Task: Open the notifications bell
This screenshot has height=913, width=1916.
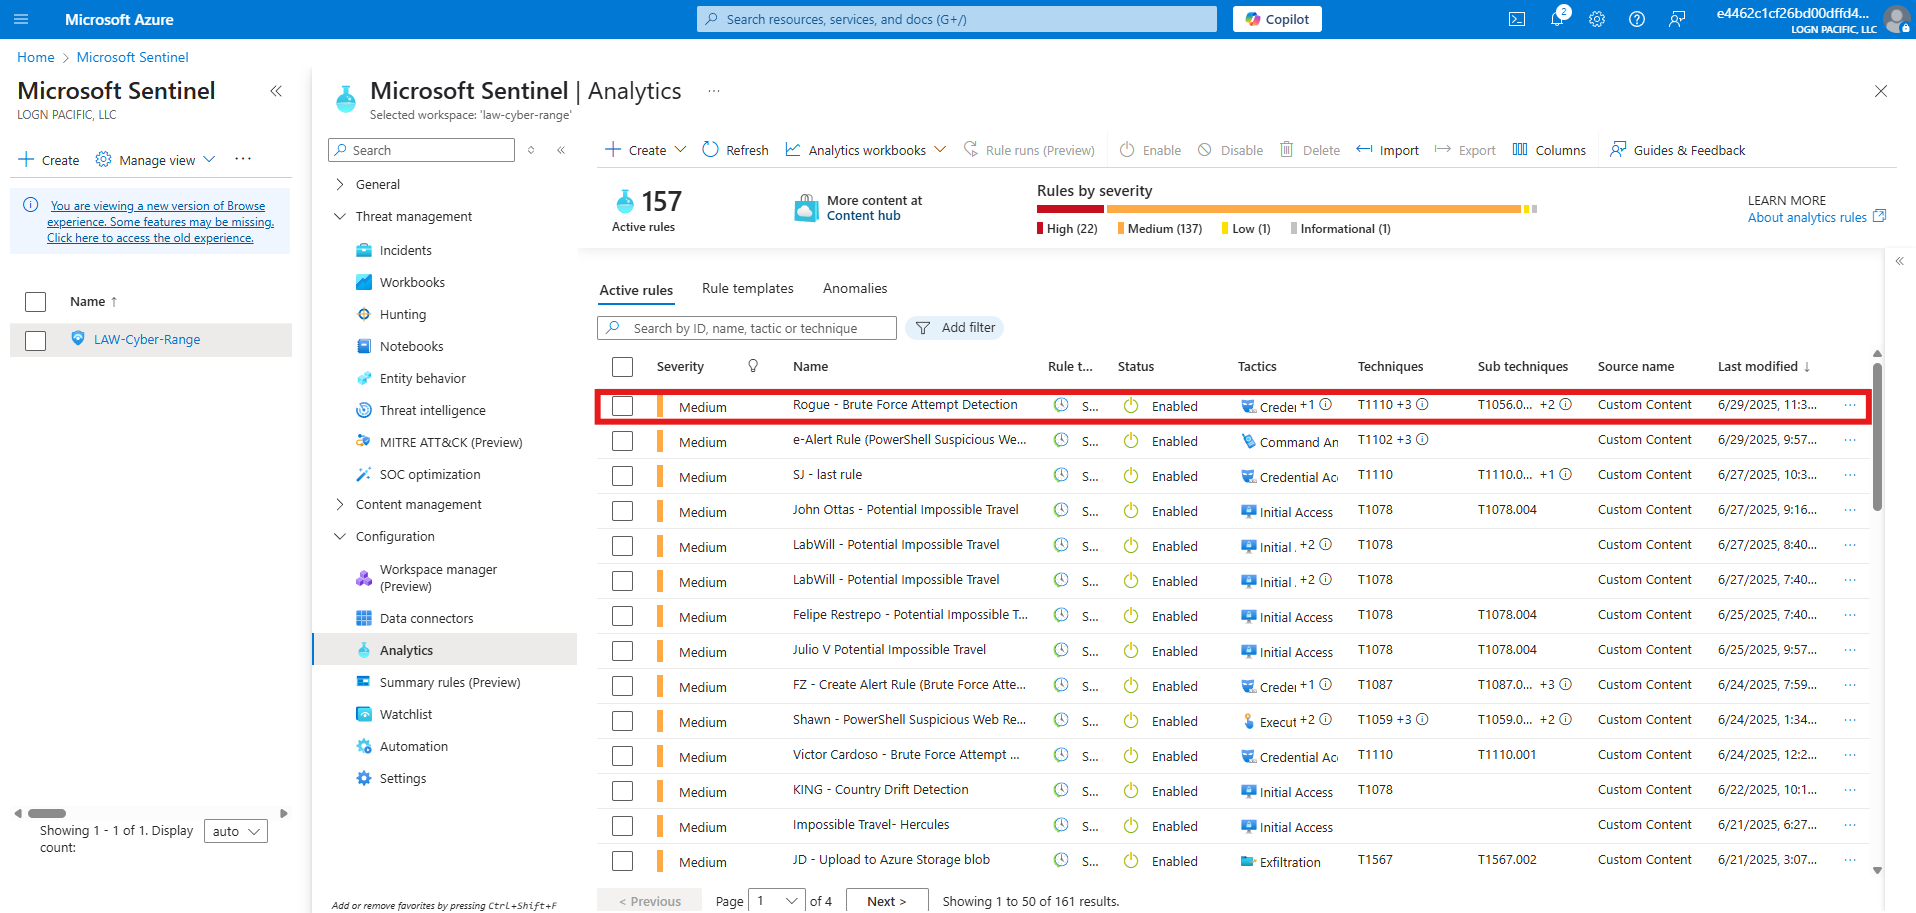Action: click(1557, 19)
